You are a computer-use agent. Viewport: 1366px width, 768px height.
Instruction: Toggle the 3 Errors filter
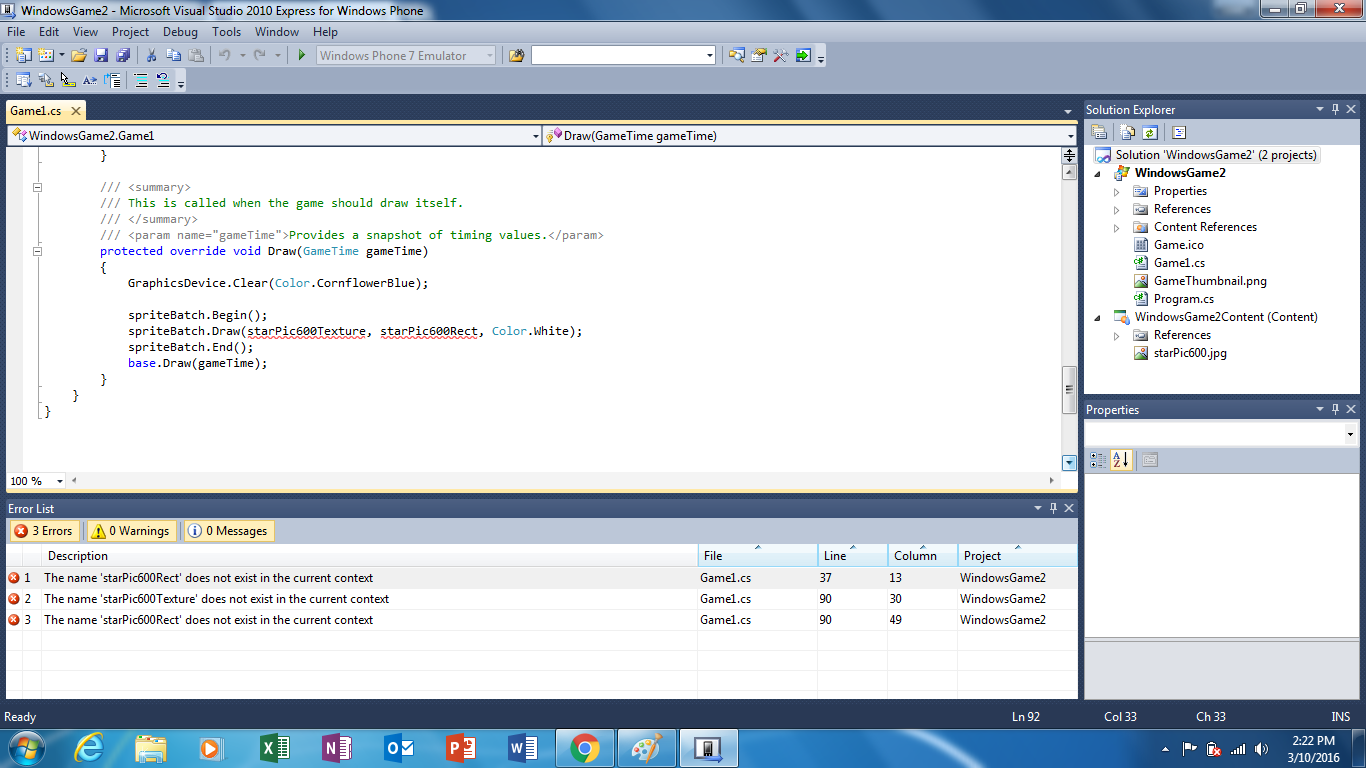(44, 531)
